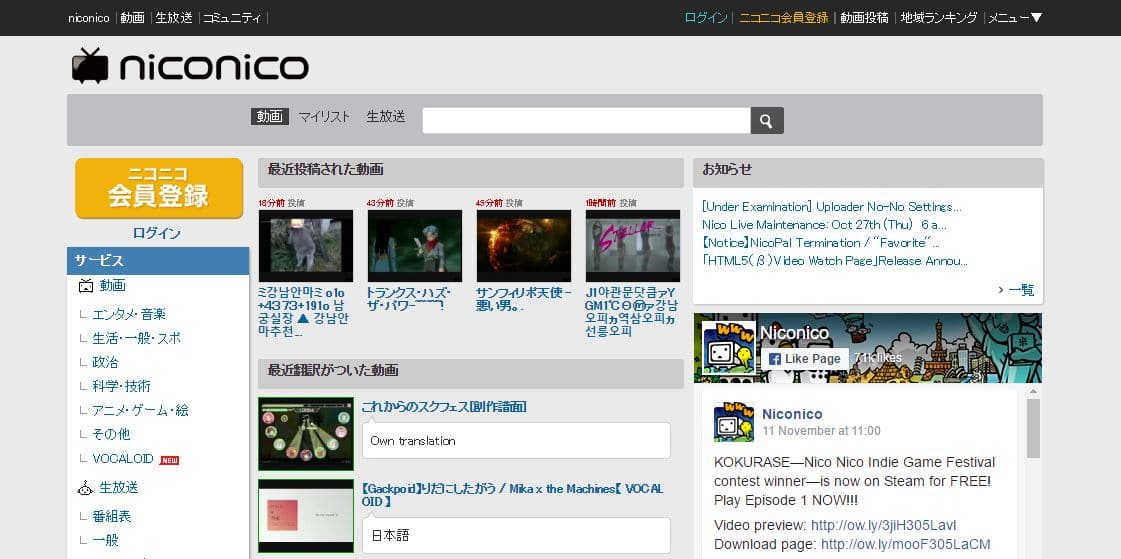Open the [Under Examination] Uploader No-No Settings notice
This screenshot has height=559, width=1121.
[x=832, y=207]
